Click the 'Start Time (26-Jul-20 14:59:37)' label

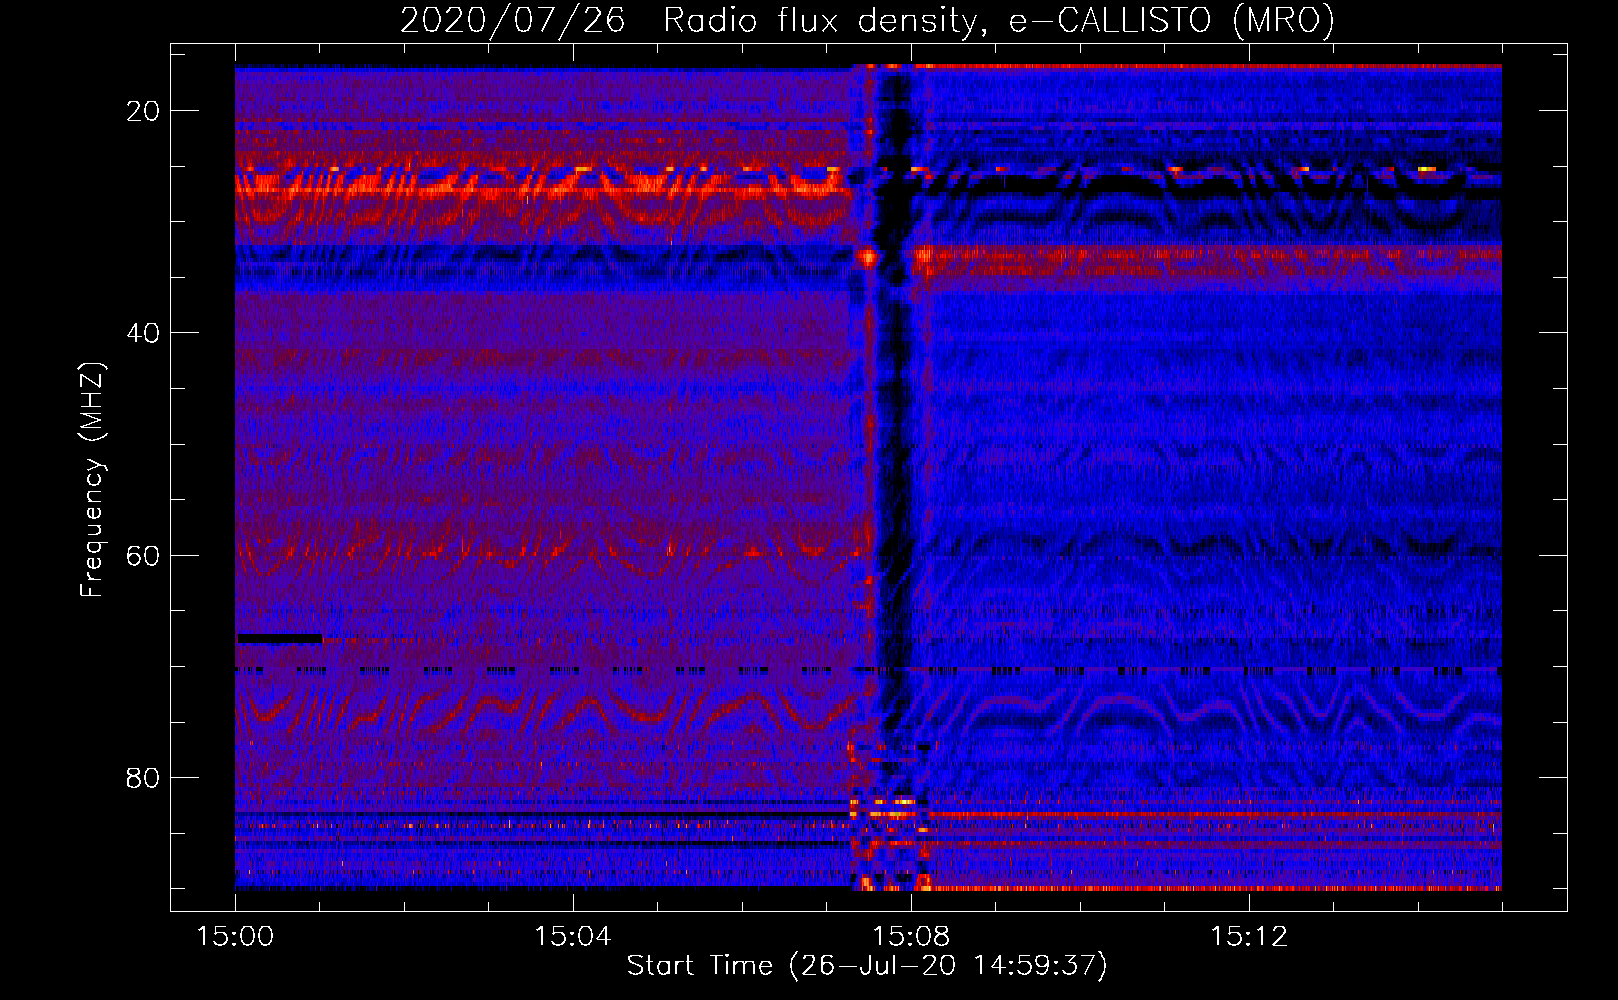(867, 965)
